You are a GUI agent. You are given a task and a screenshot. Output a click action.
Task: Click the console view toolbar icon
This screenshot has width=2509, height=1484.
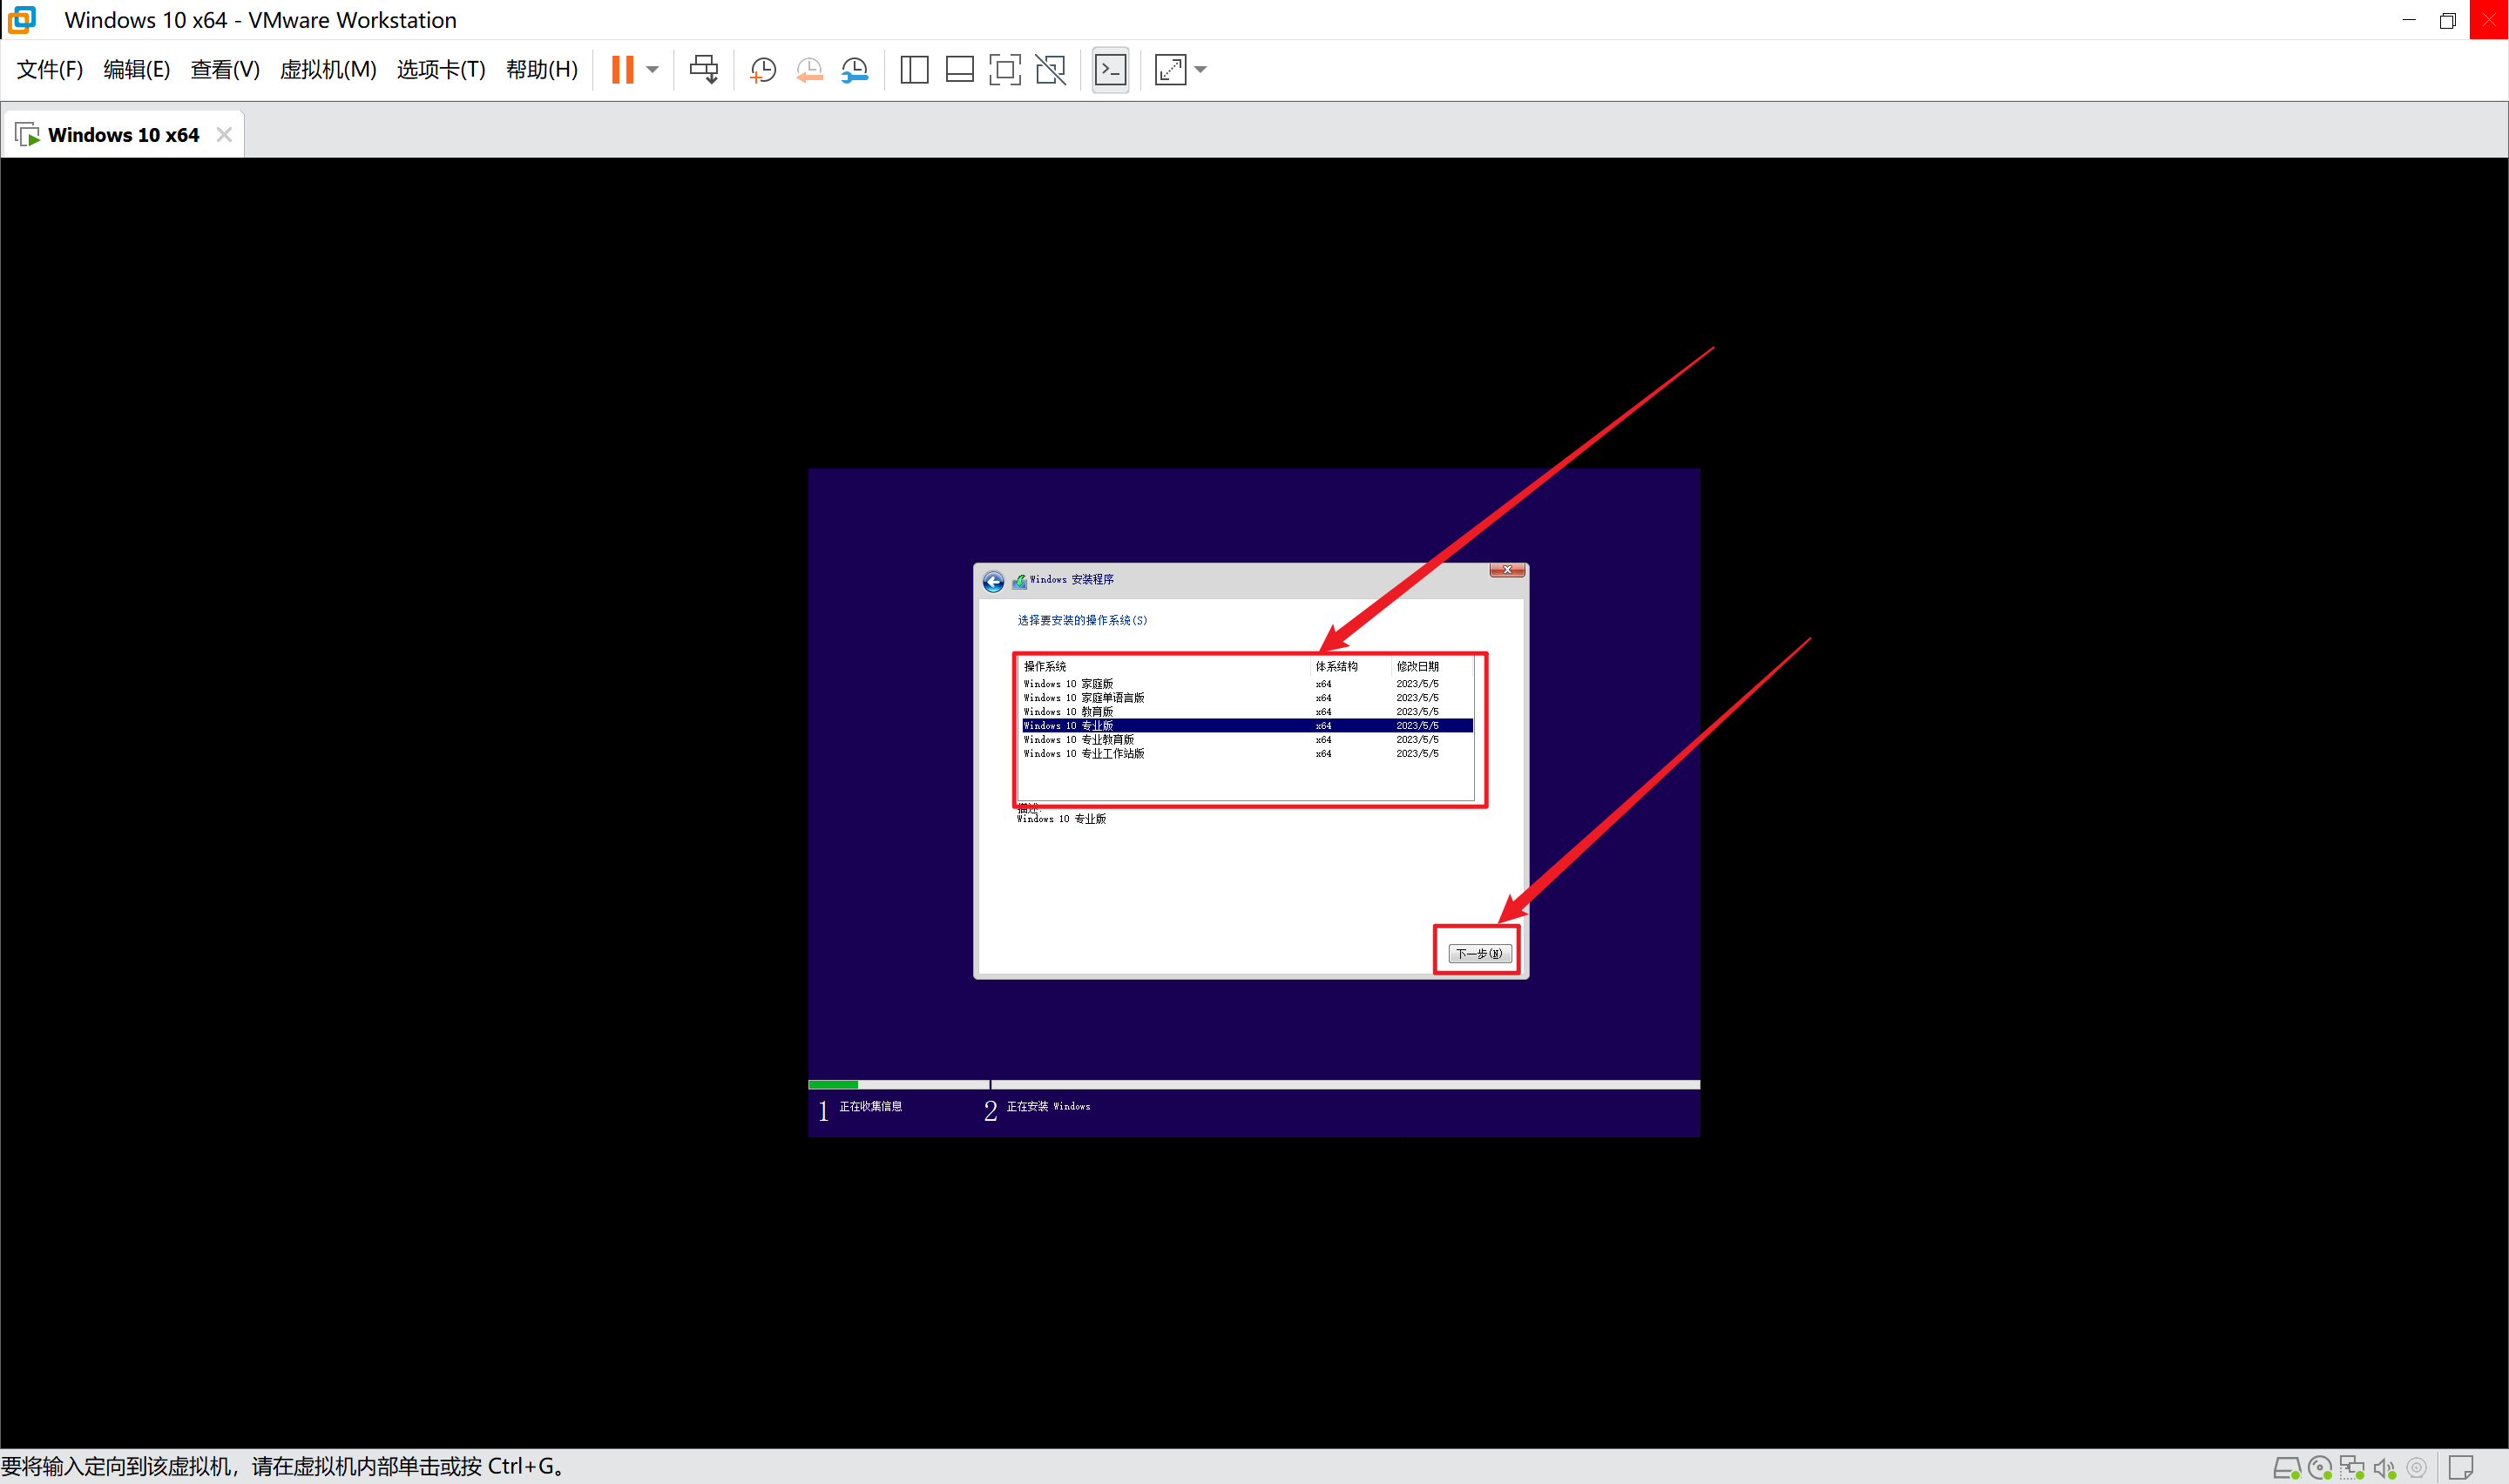coord(1111,70)
